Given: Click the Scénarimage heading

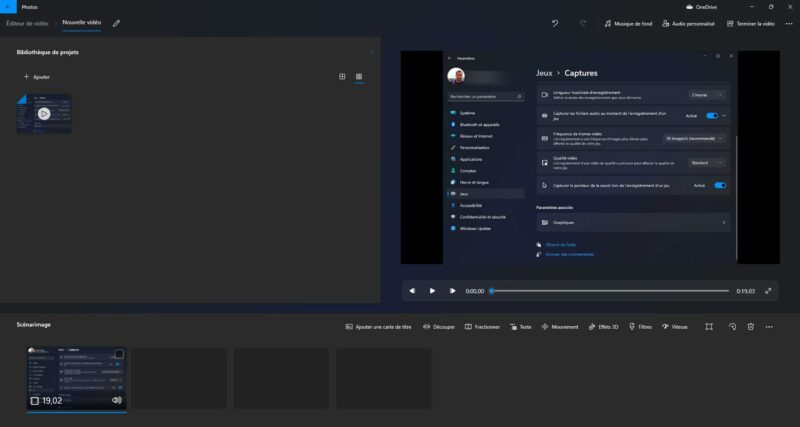Looking at the screenshot, I should pyautogui.click(x=34, y=324).
